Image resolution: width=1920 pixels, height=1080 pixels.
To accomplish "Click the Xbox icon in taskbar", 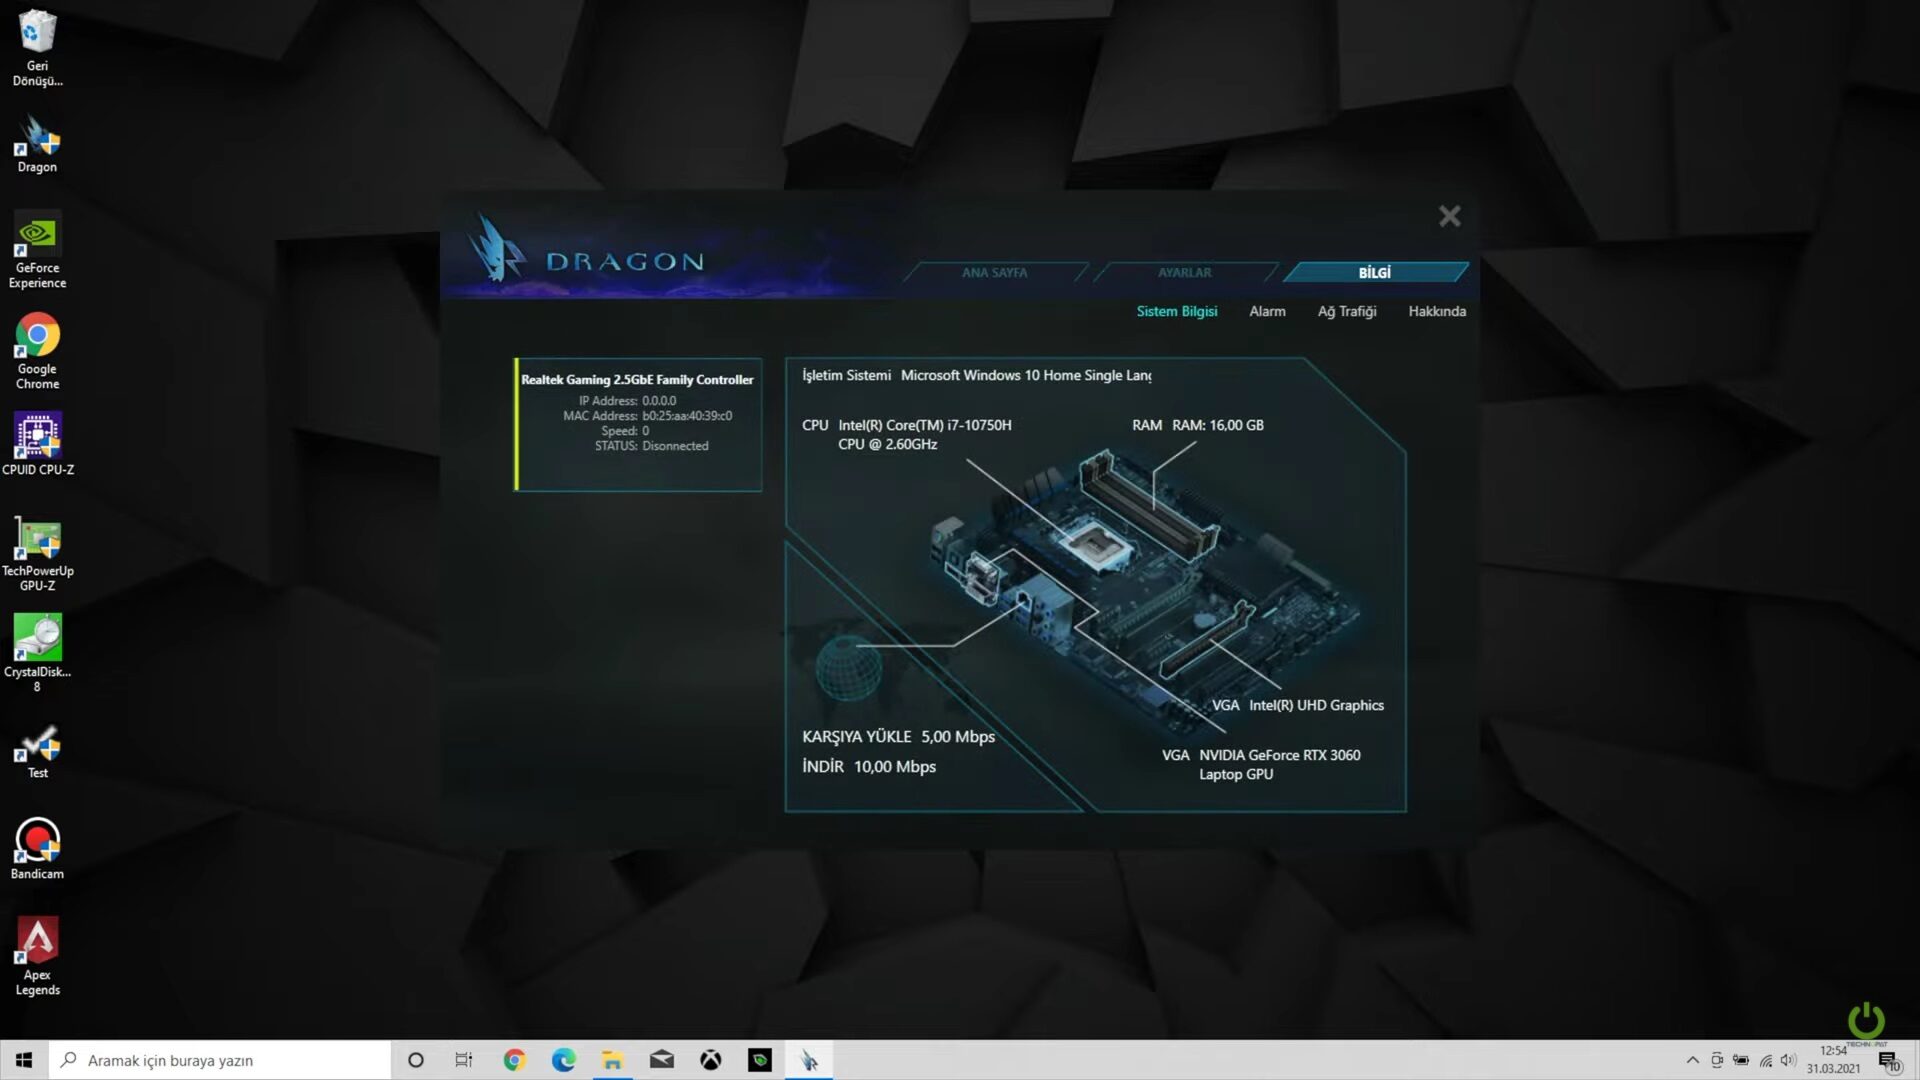I will click(x=710, y=1060).
